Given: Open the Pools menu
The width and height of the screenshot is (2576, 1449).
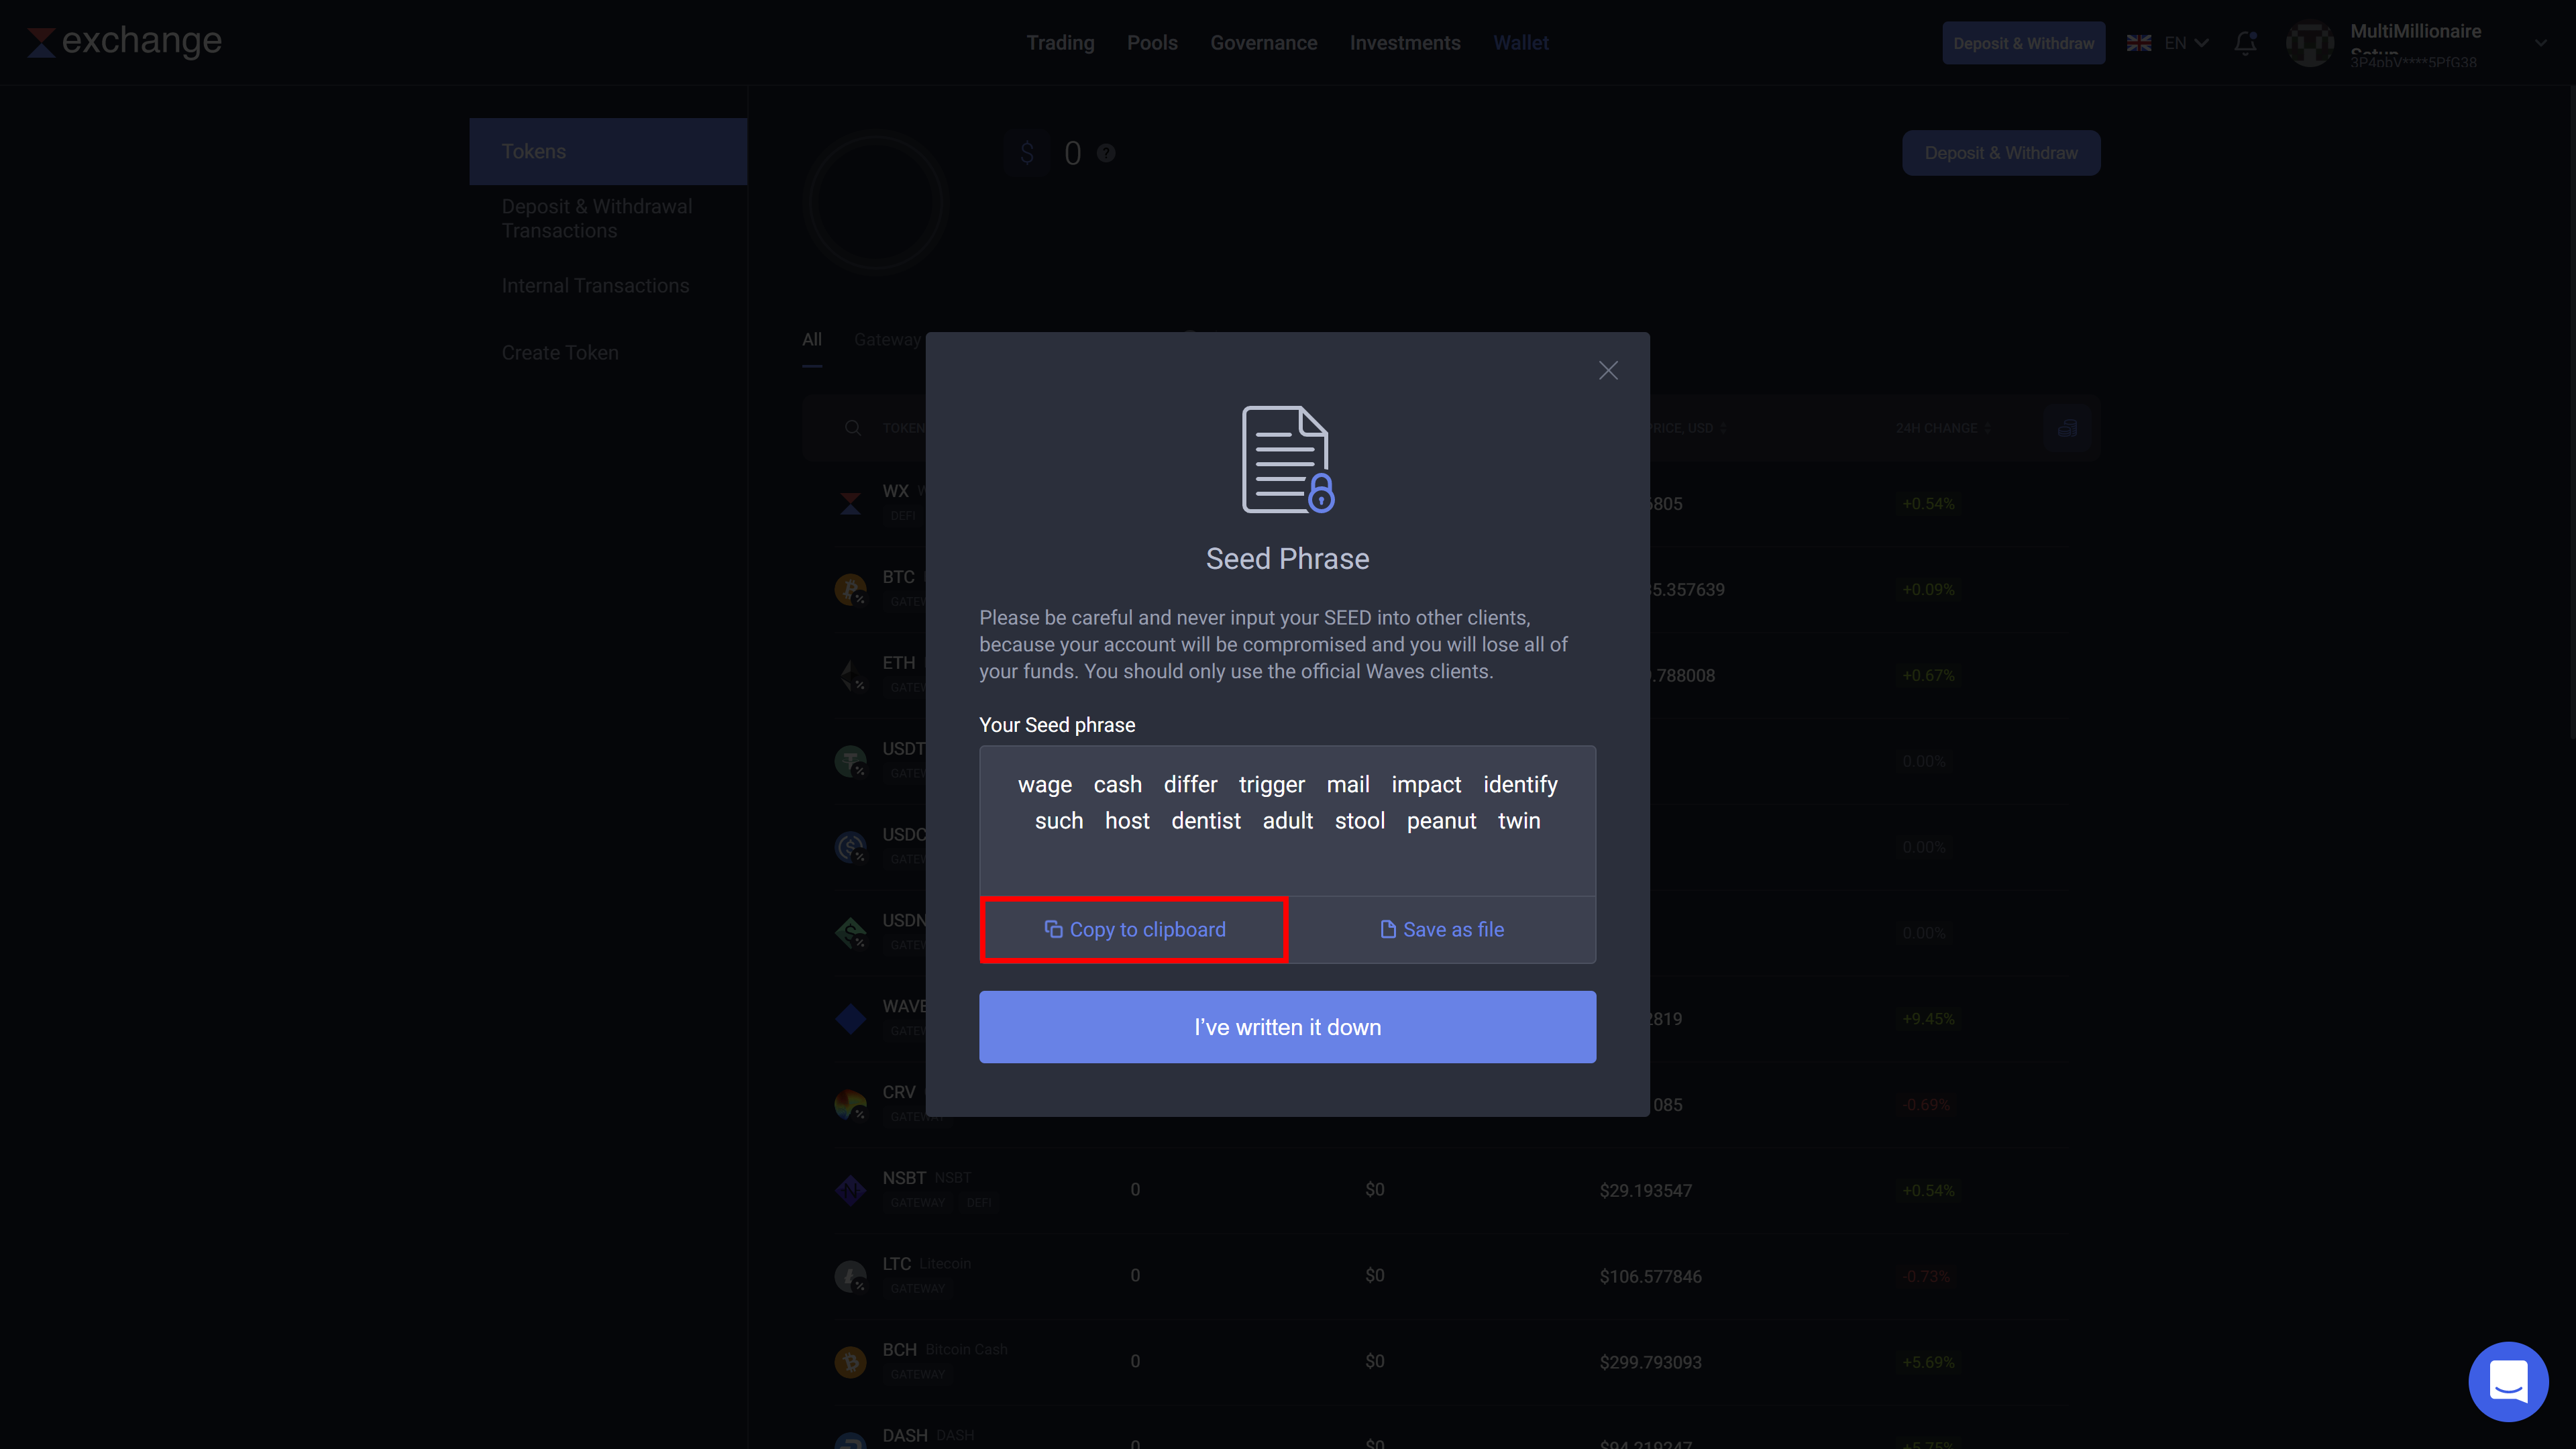Looking at the screenshot, I should (x=1152, y=43).
